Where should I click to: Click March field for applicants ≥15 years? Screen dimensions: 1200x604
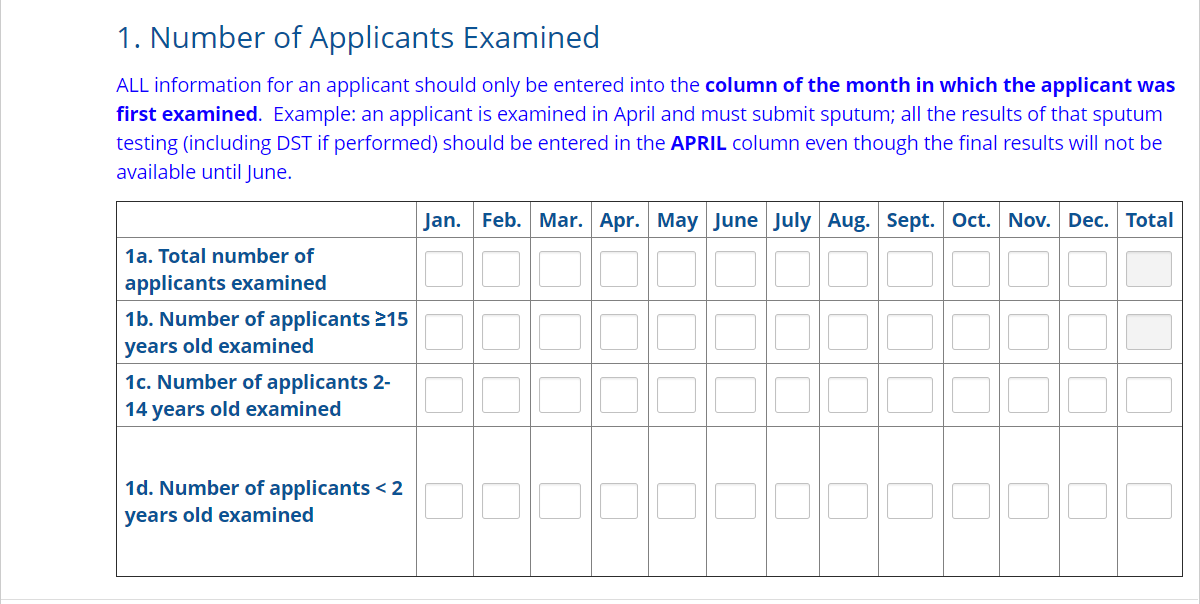(560, 332)
